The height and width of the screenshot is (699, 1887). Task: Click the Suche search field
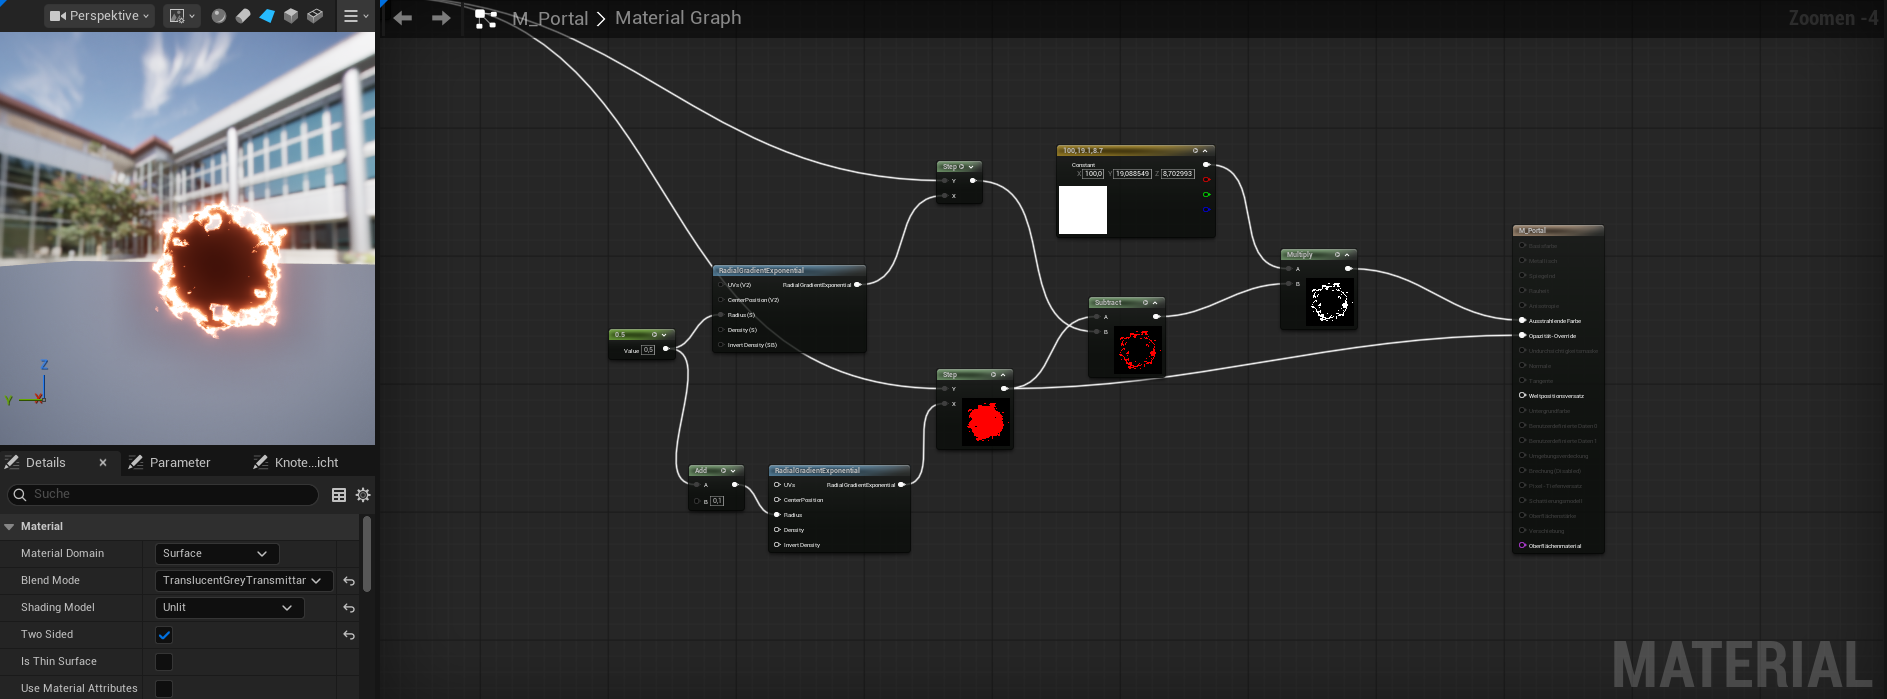click(163, 494)
